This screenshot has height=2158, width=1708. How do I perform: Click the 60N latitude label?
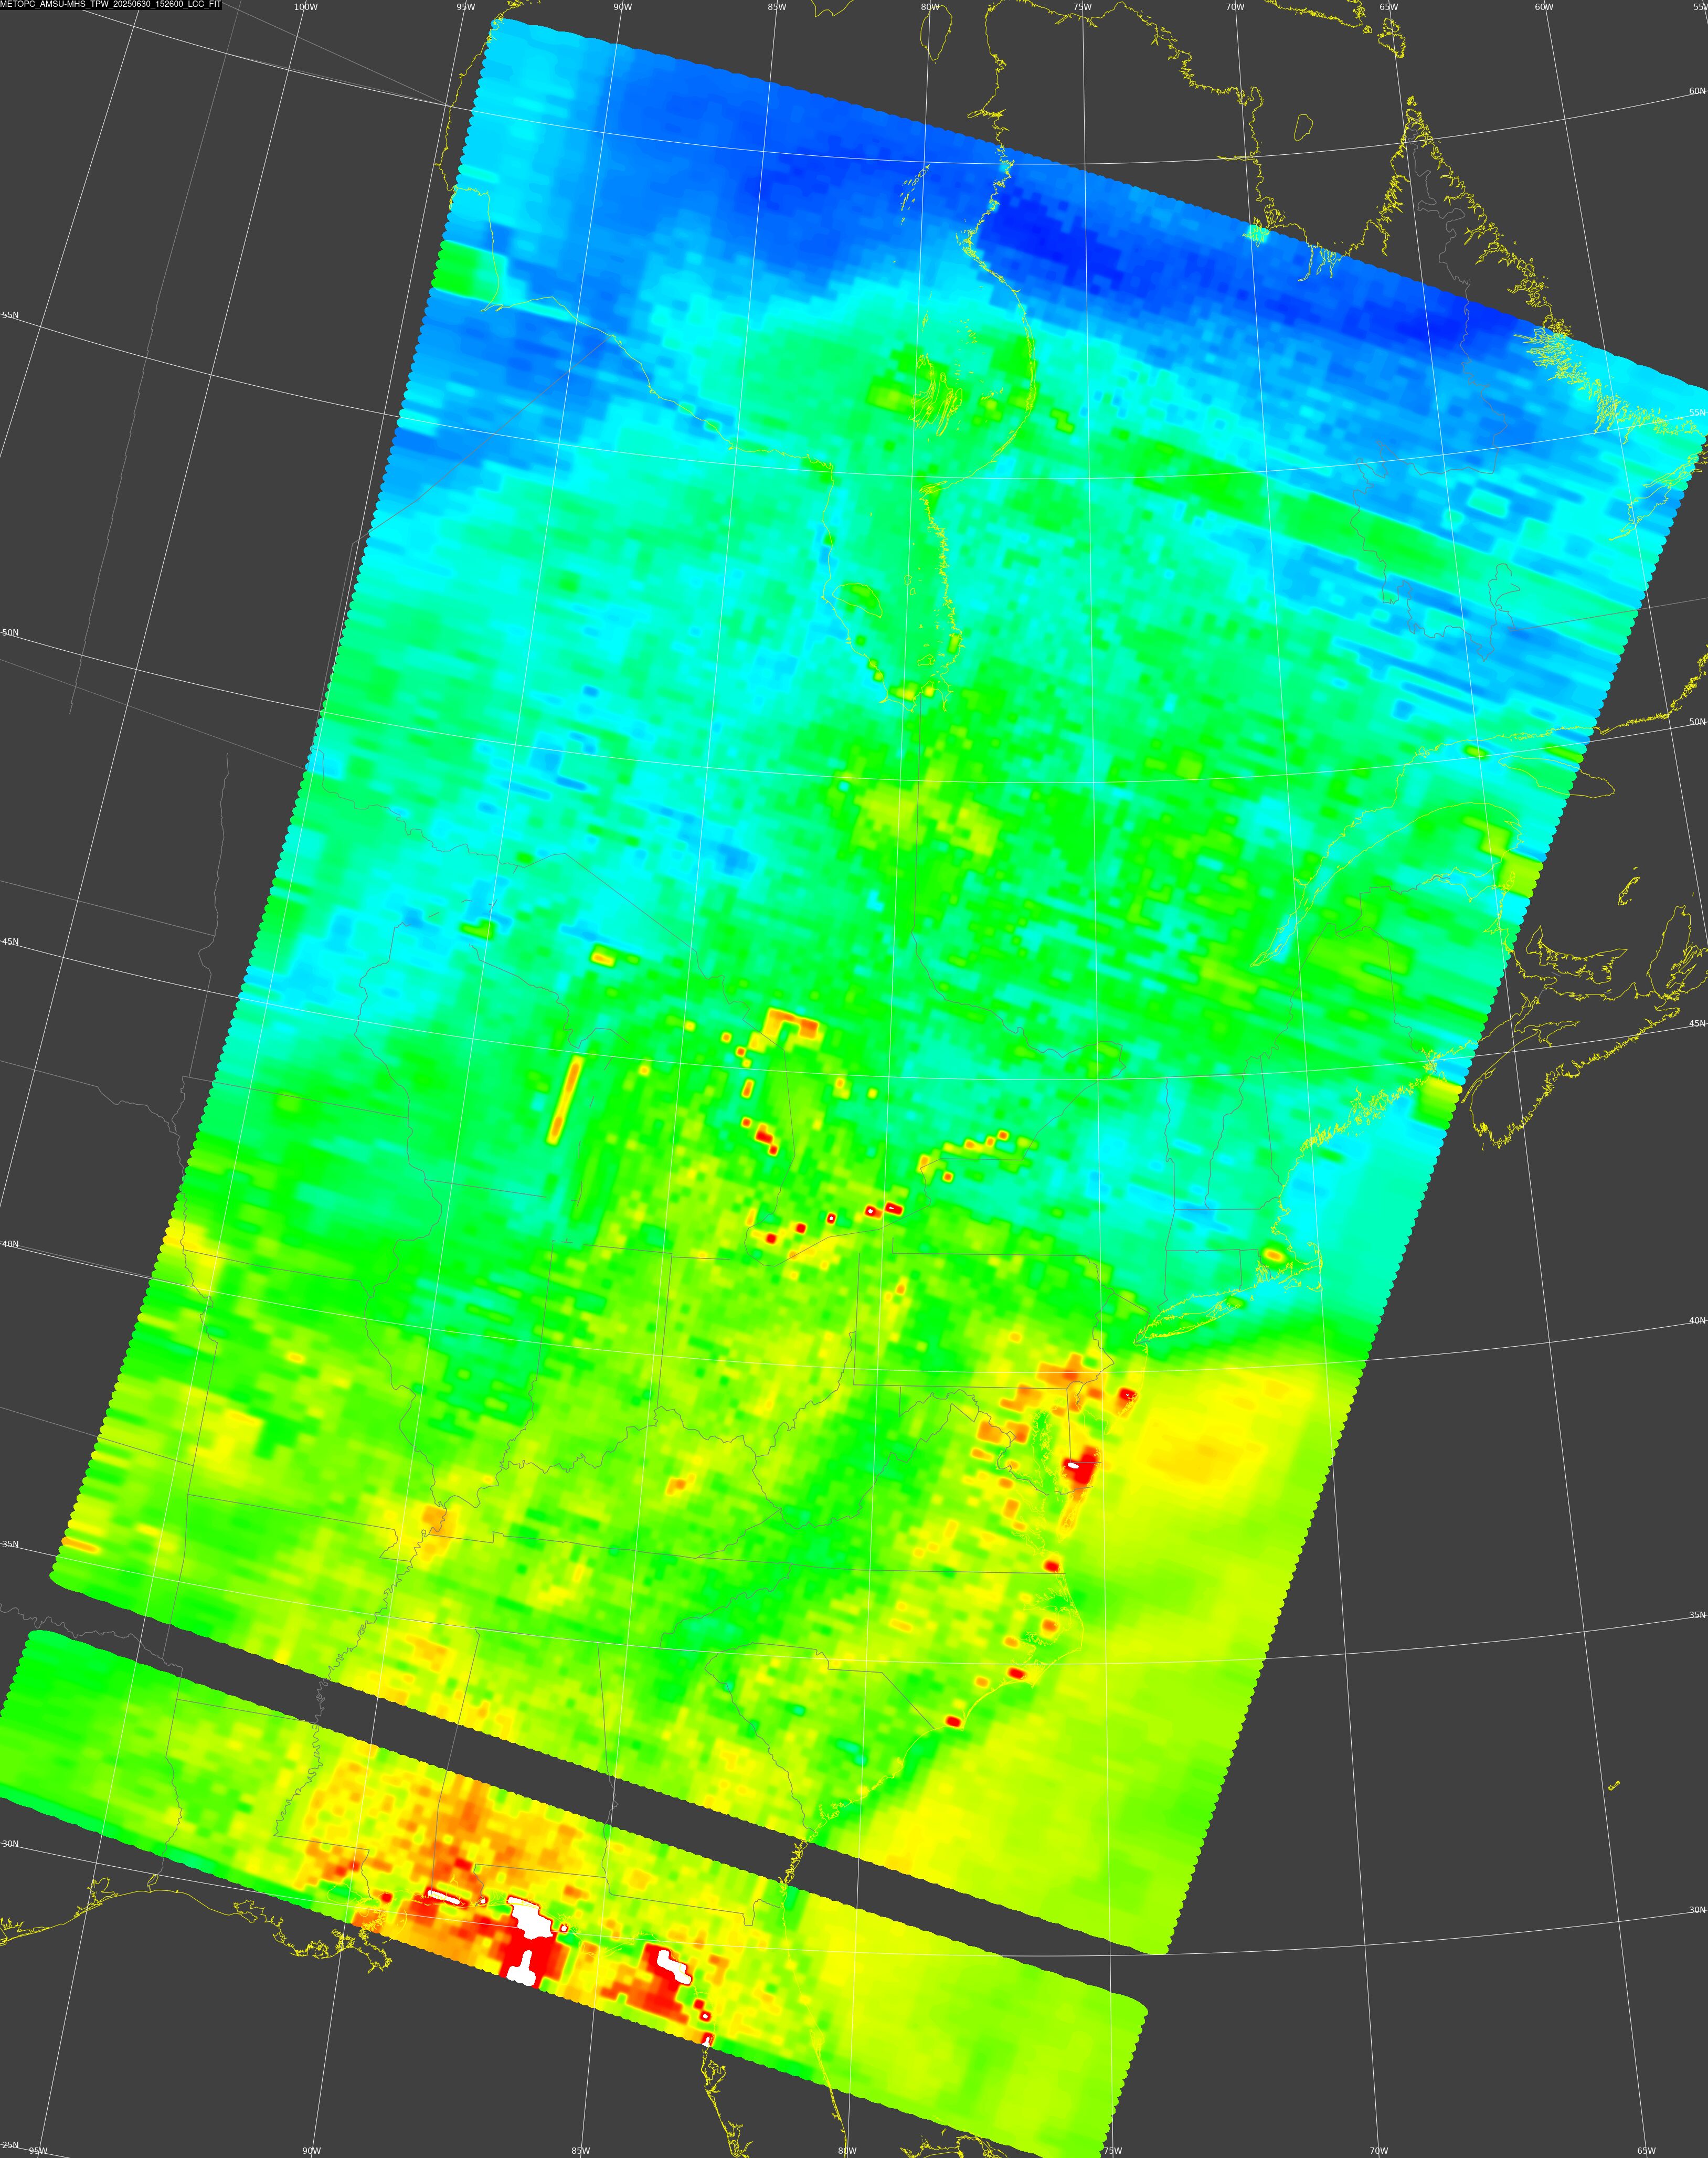(1697, 91)
